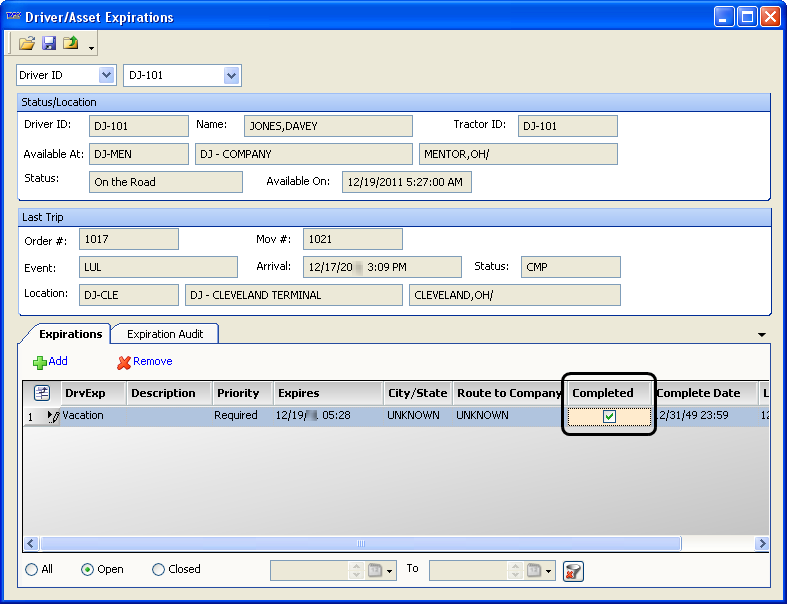Switch to the Expiration Audit tab
Viewport: 787px width, 604px height.
tap(165, 334)
